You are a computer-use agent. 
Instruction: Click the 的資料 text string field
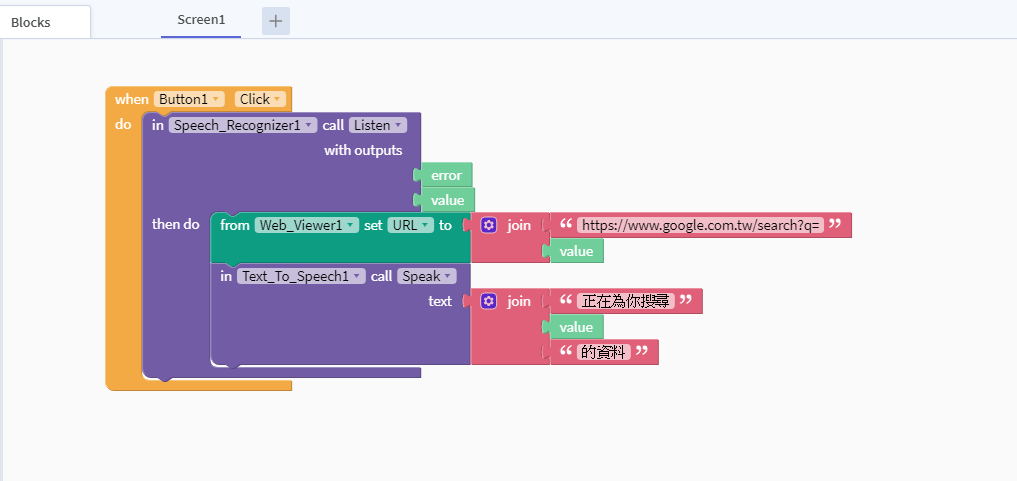[x=604, y=352]
